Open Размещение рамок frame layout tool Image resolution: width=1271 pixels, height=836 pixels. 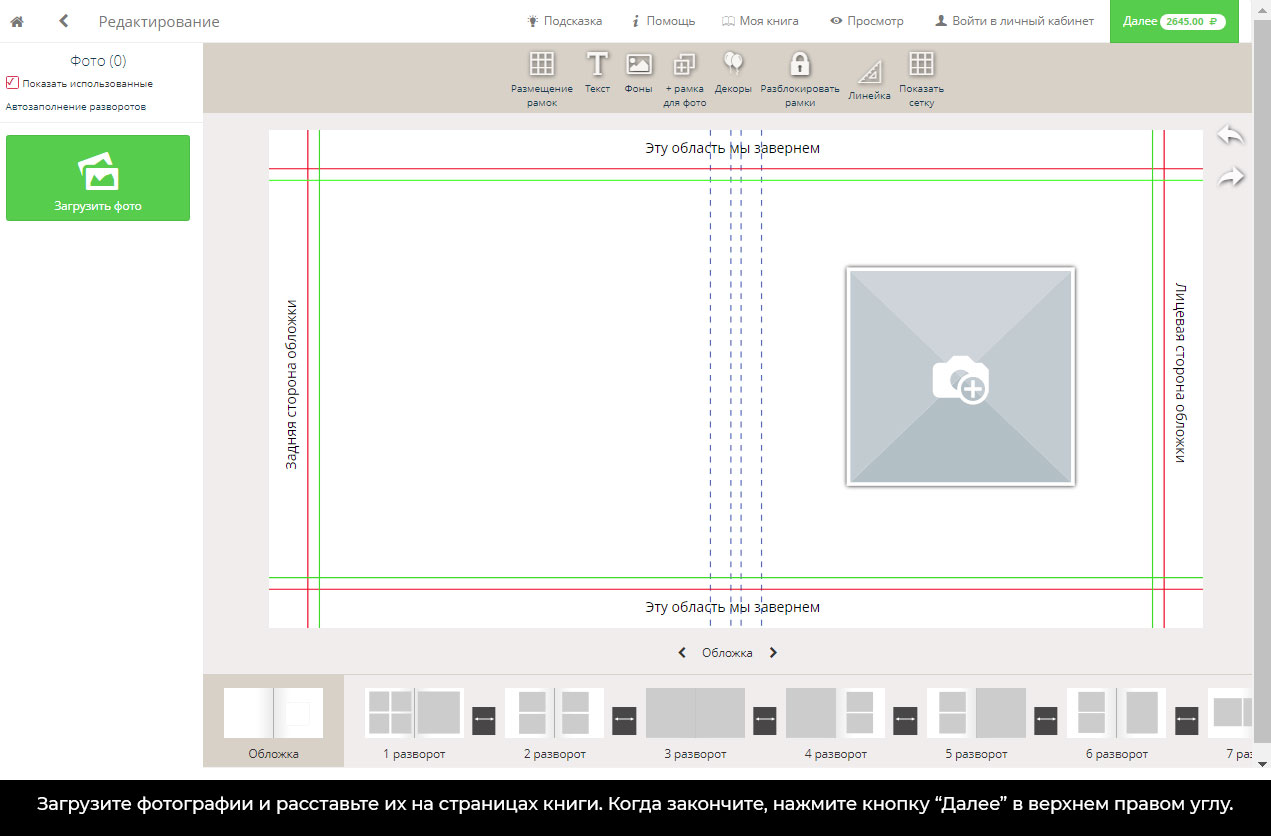coord(542,66)
